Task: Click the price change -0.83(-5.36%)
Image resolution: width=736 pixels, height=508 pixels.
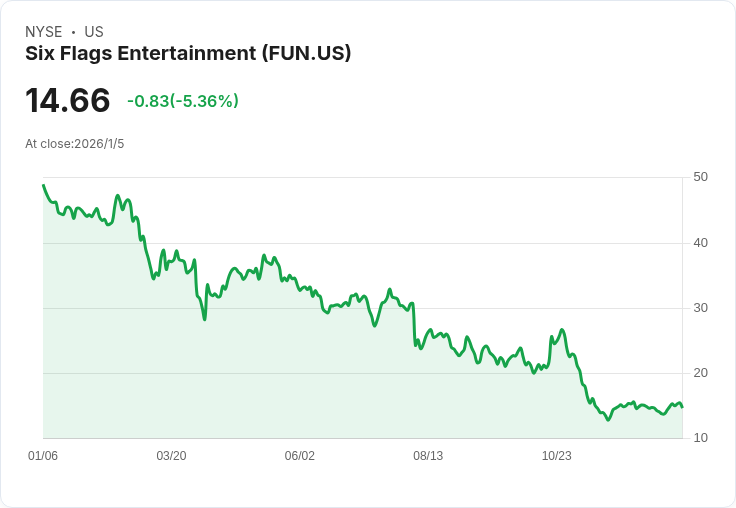Action: click(x=183, y=101)
